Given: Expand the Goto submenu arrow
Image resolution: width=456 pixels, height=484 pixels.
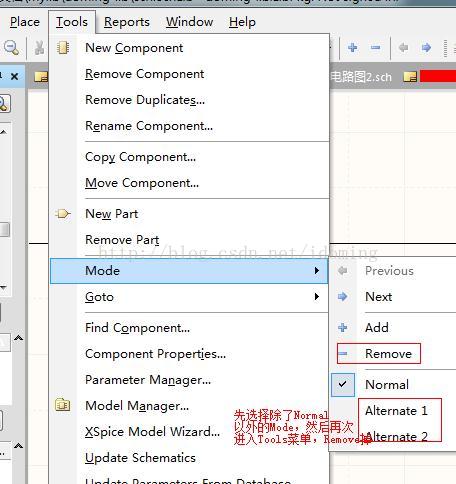Looking at the screenshot, I should [317, 296].
